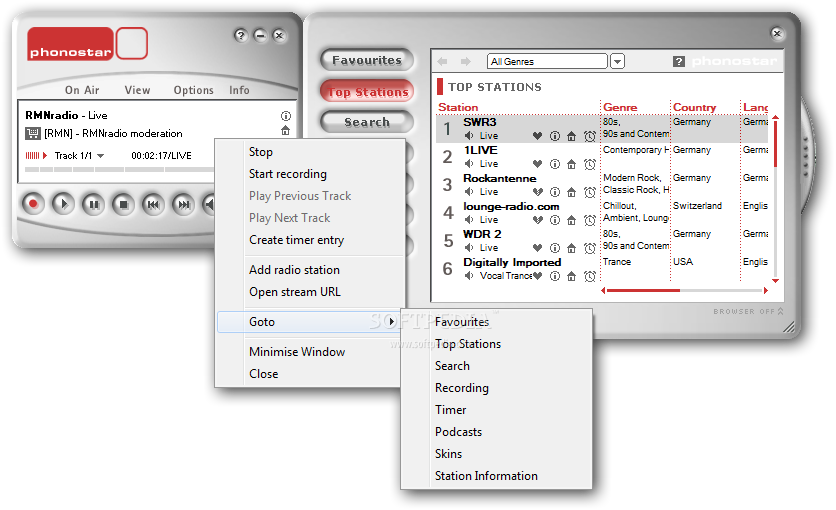
Task: Open SWR3 homepage icon
Action: [572, 136]
